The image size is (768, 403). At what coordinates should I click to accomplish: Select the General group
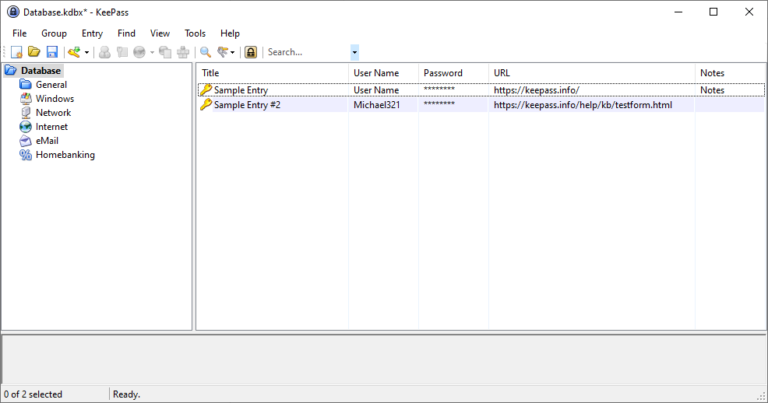[x=51, y=85]
